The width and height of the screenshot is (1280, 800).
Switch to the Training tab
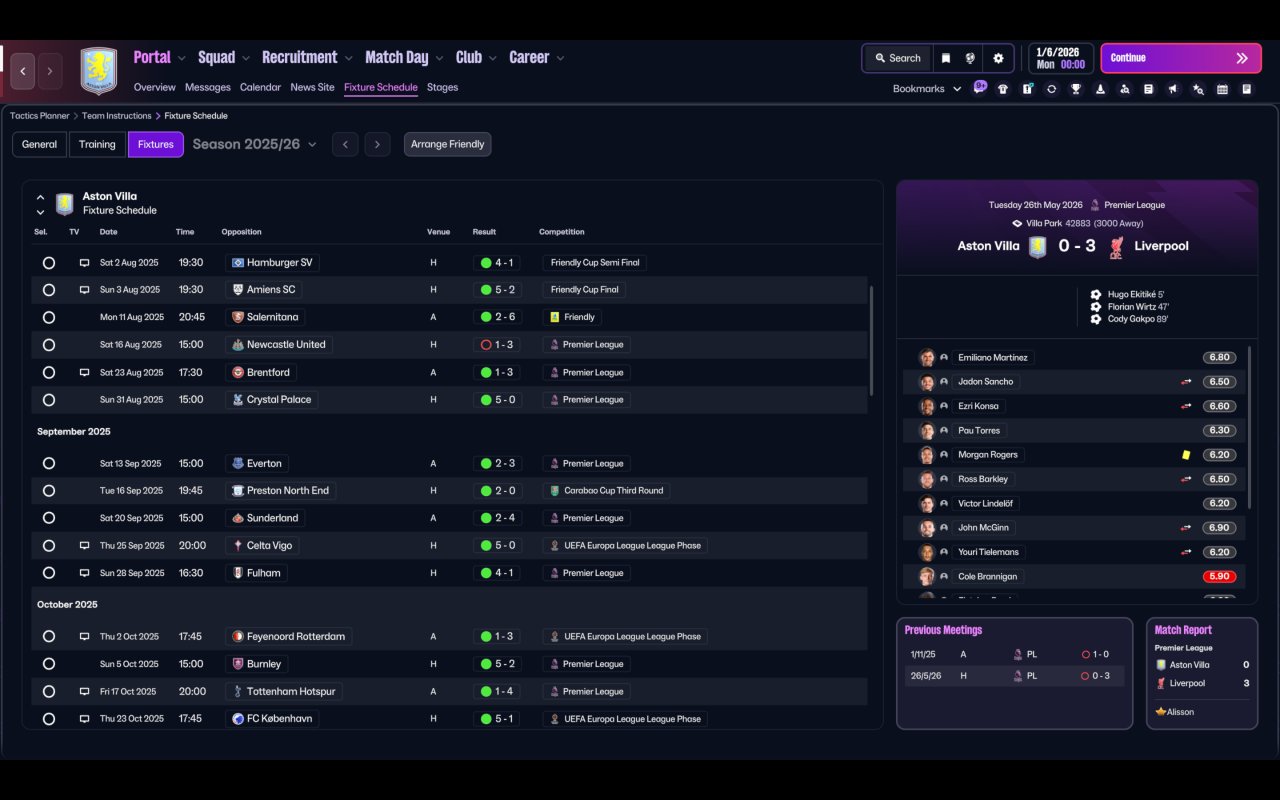pyautogui.click(x=97, y=145)
